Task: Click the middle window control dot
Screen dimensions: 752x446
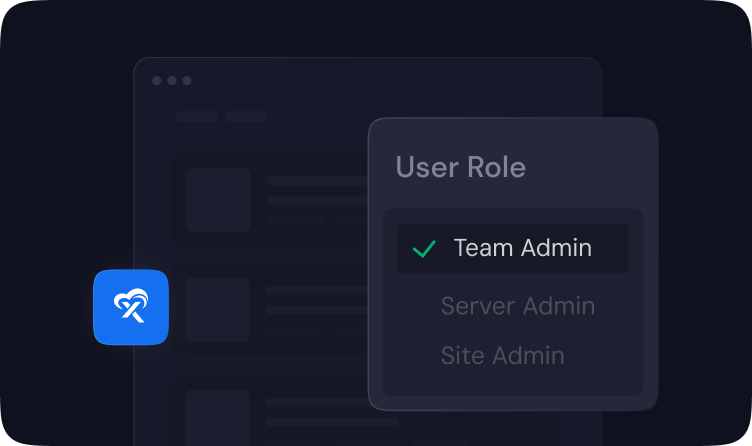Action: point(172,81)
